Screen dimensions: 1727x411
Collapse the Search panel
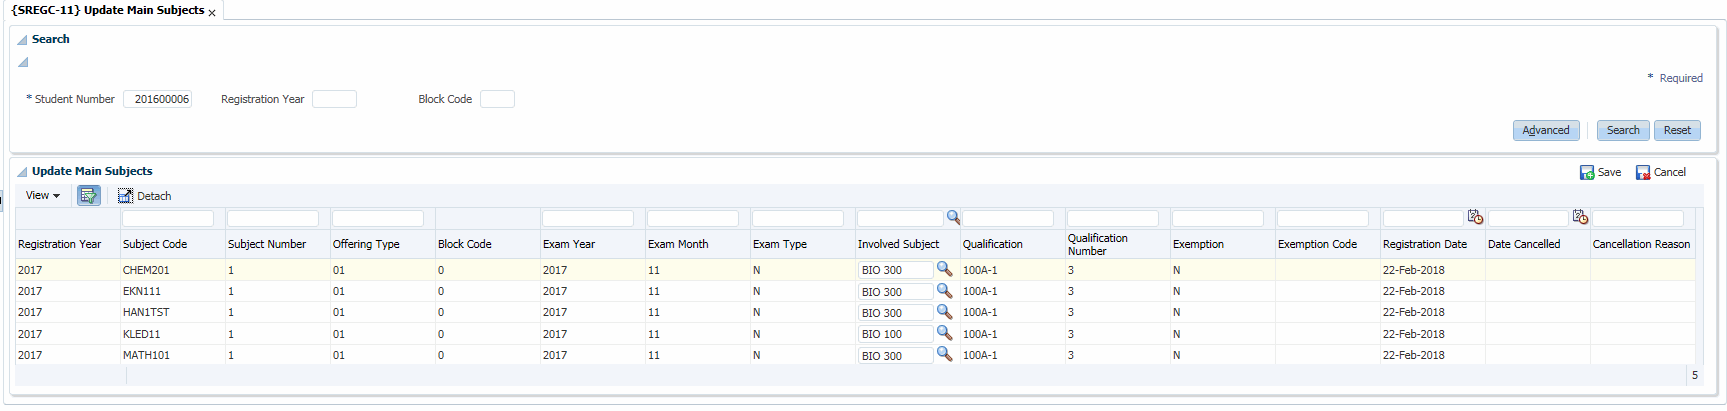22,40
